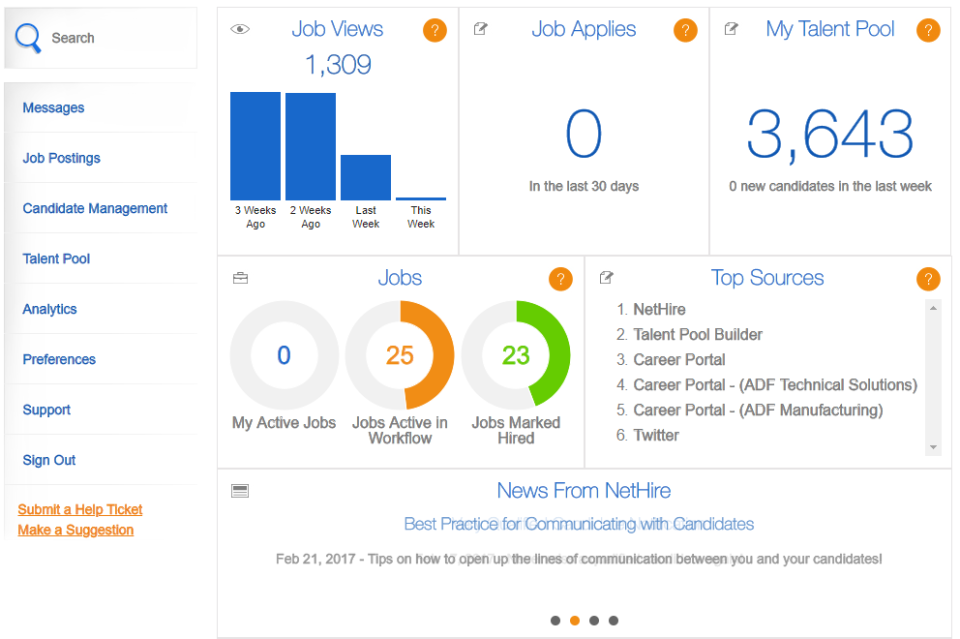Image resolution: width=960 pixels, height=639 pixels.
Task: Click the Make a Suggestion link
Action: [x=75, y=530]
